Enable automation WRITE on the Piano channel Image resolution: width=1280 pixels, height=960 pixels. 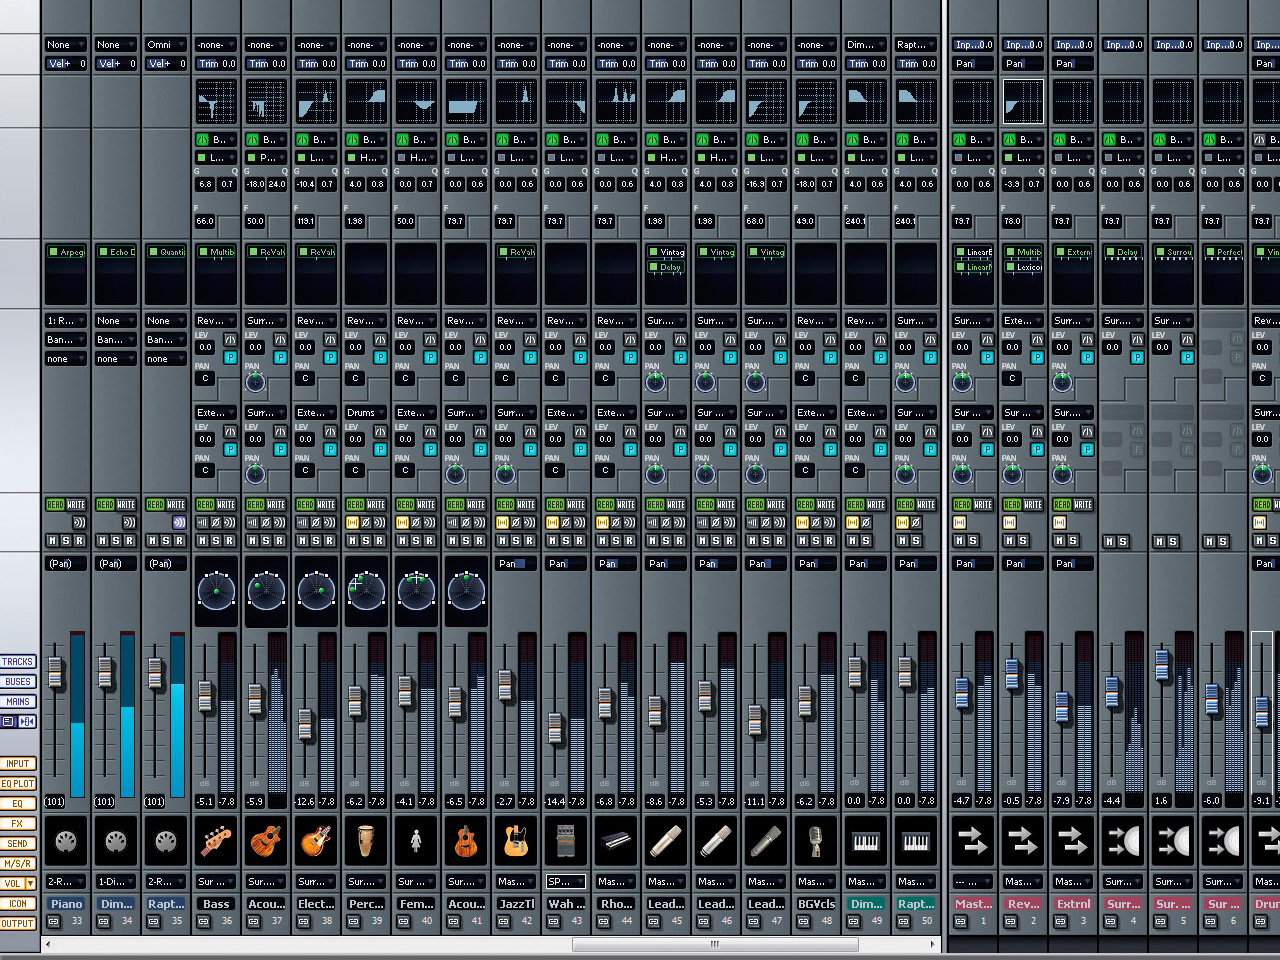click(x=76, y=504)
